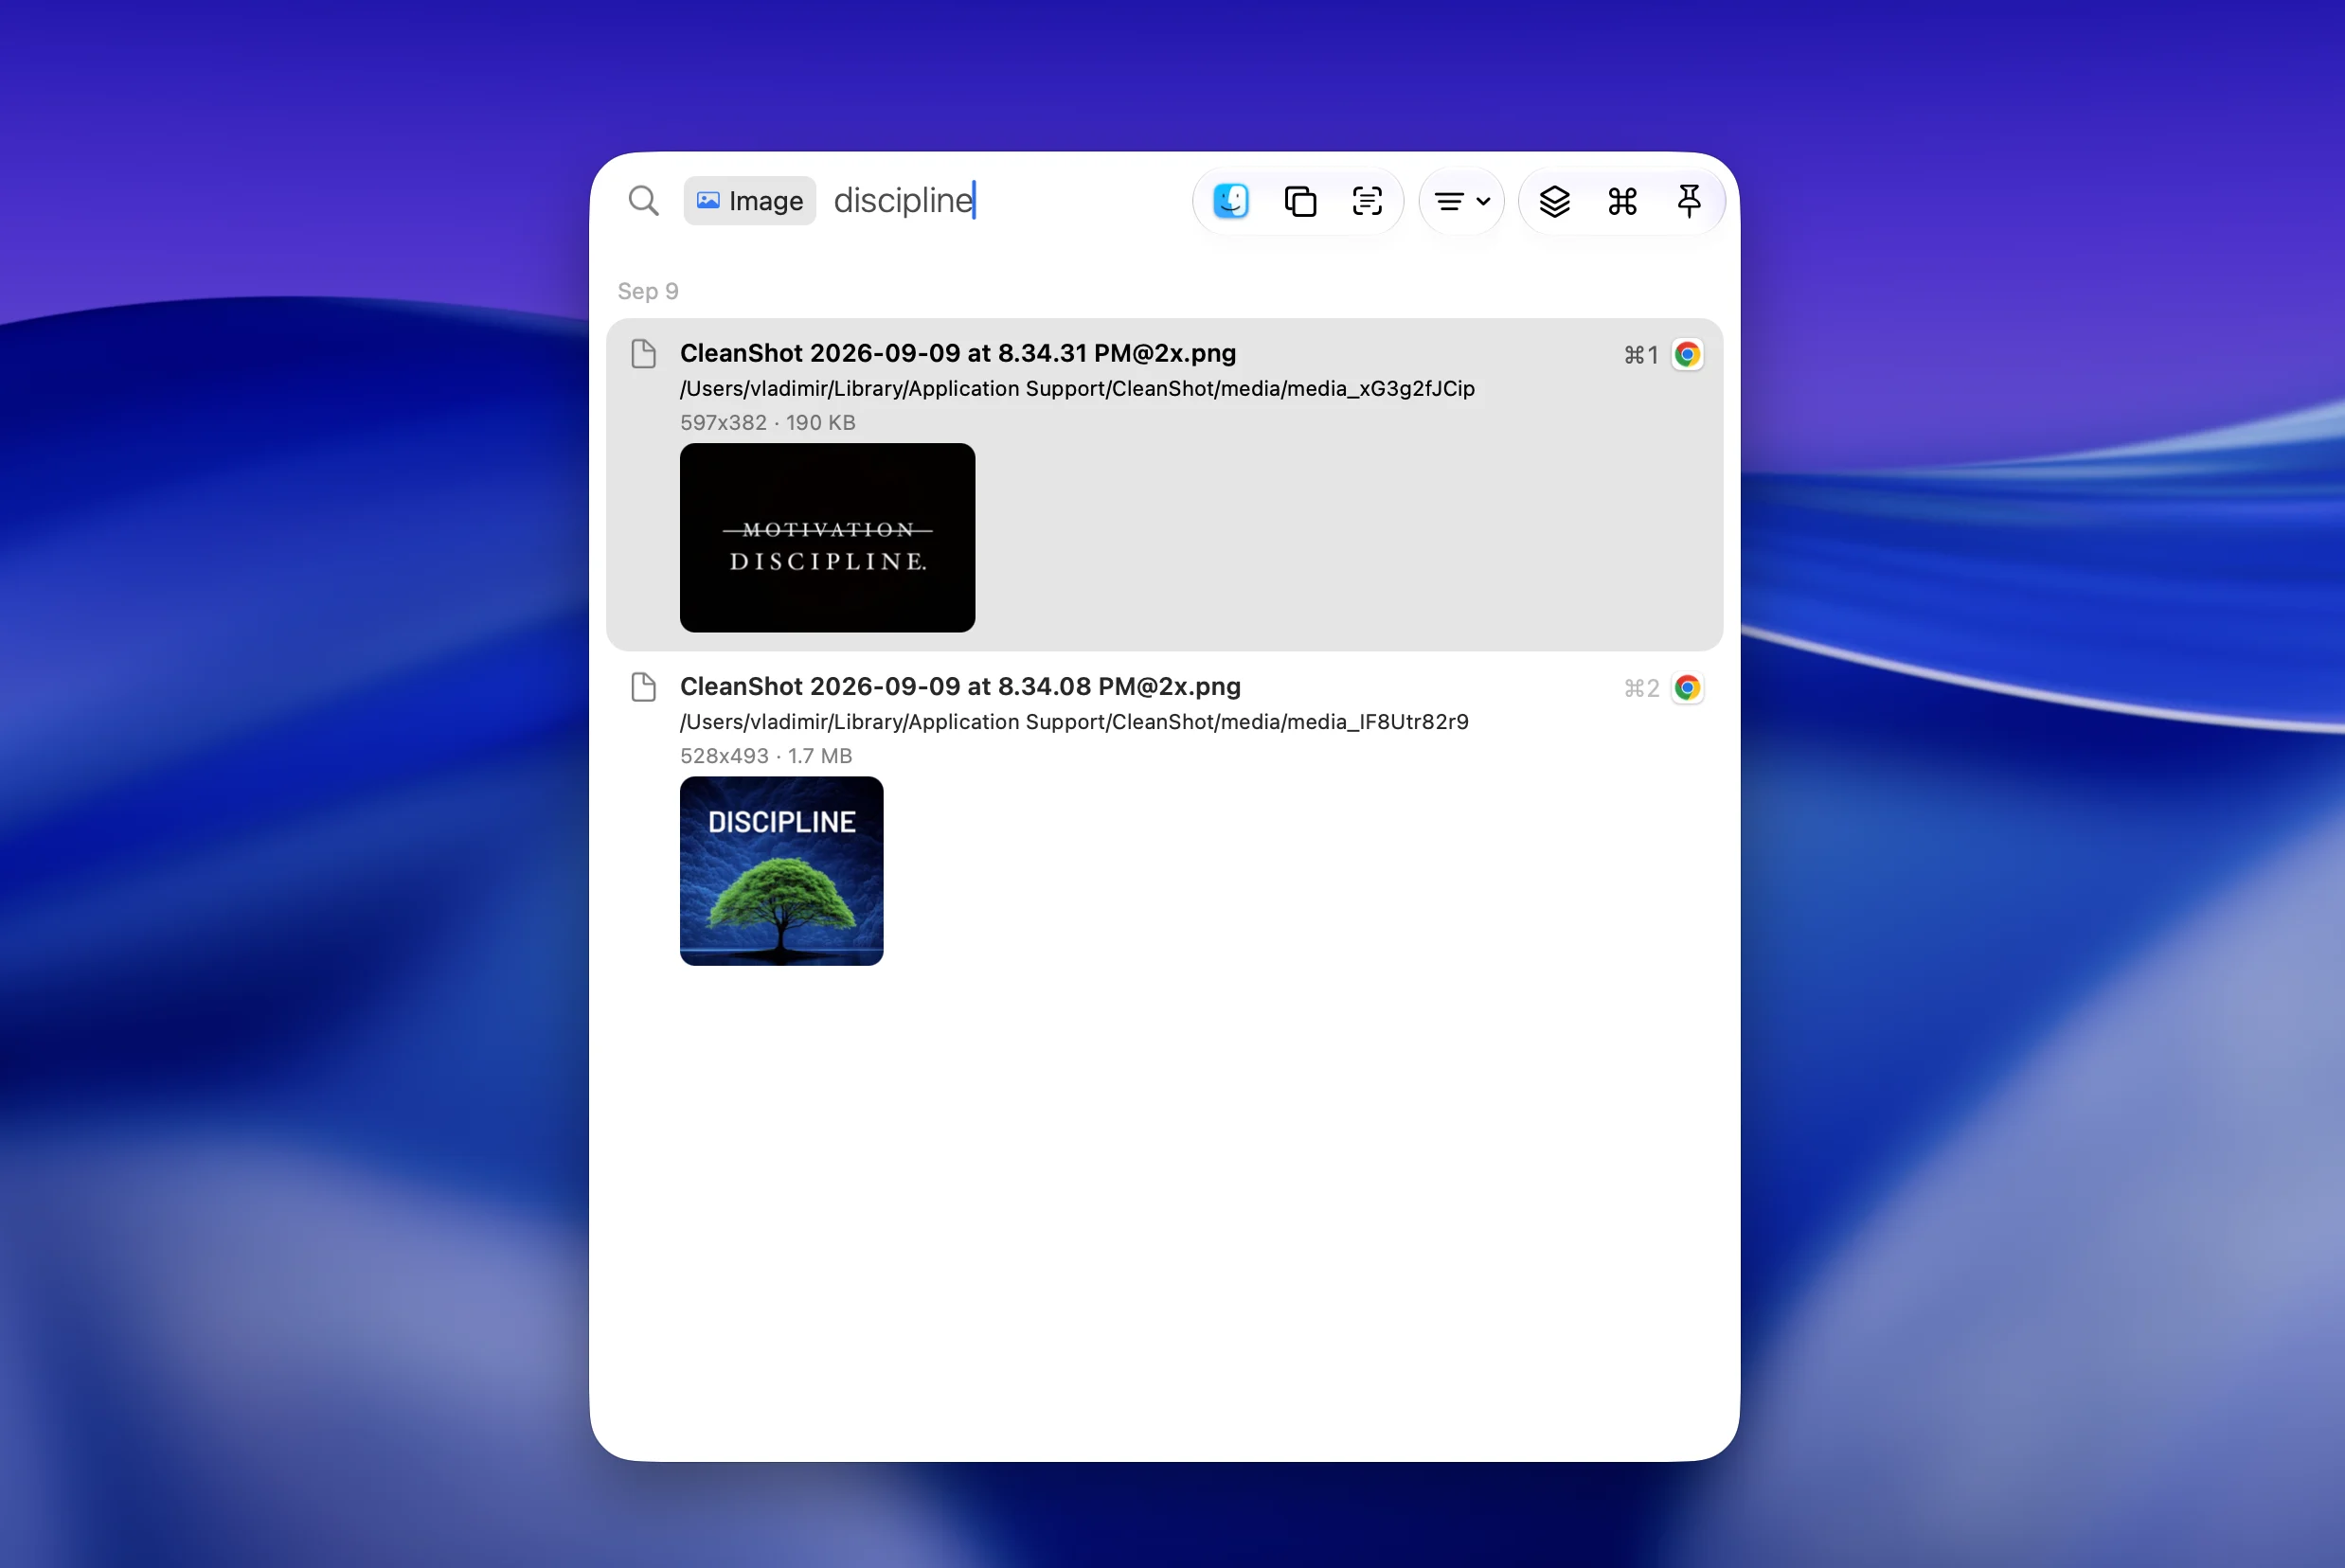2345x1568 pixels.
Task: Select CleanShot 8.34.31 PM file name
Action: point(958,353)
